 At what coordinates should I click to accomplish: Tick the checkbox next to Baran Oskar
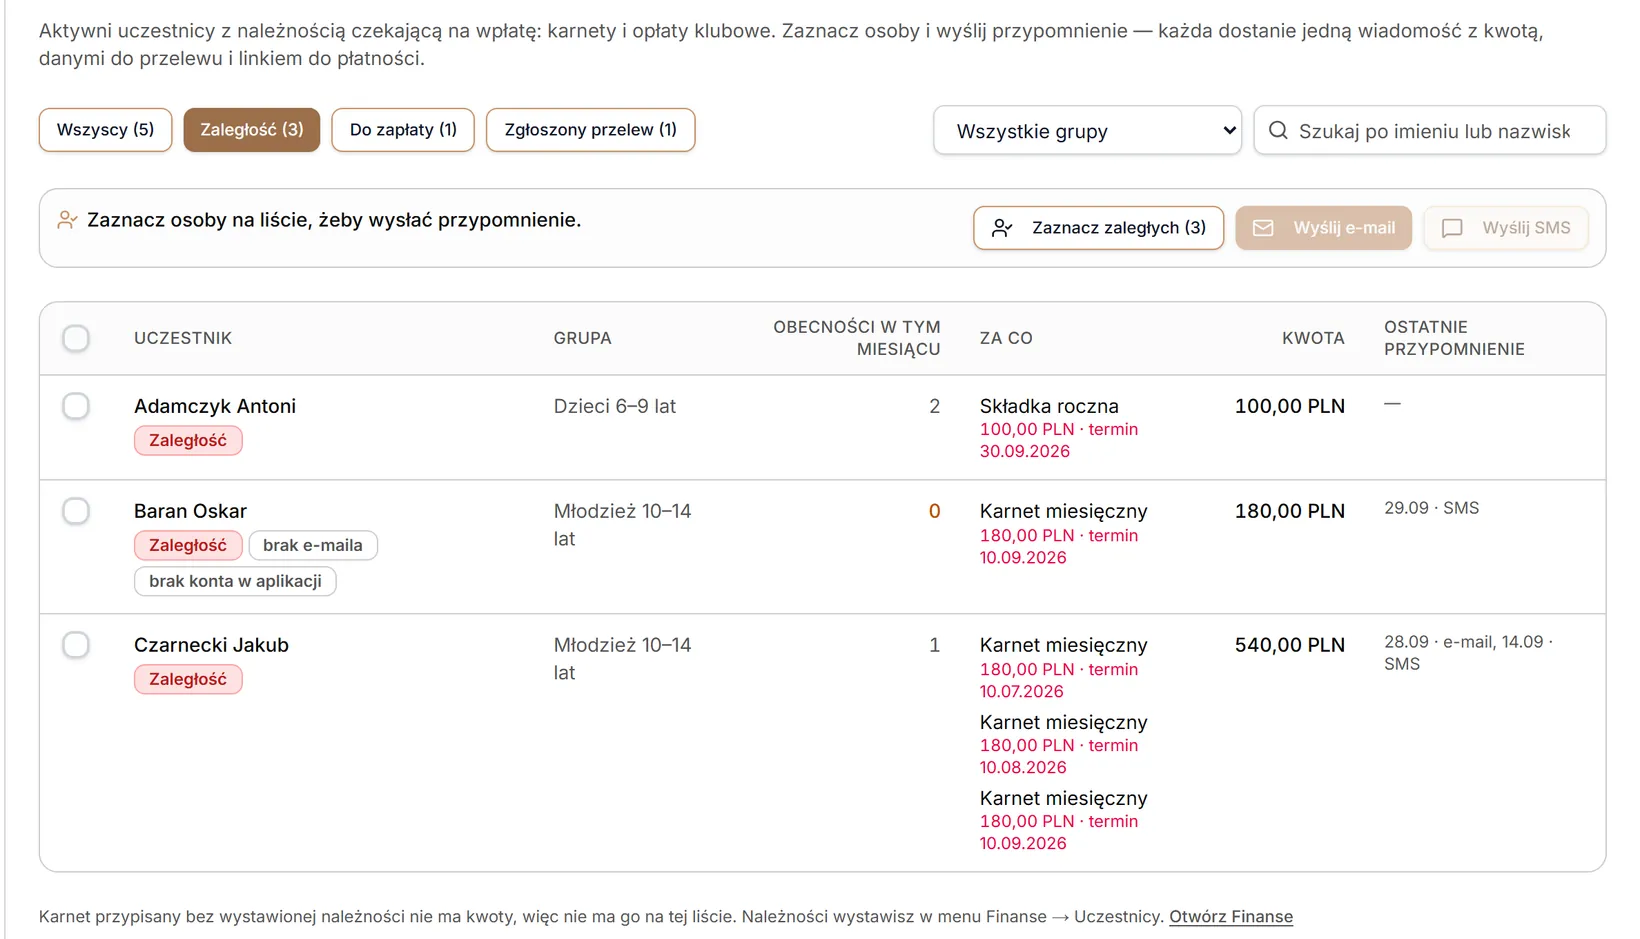[76, 511]
